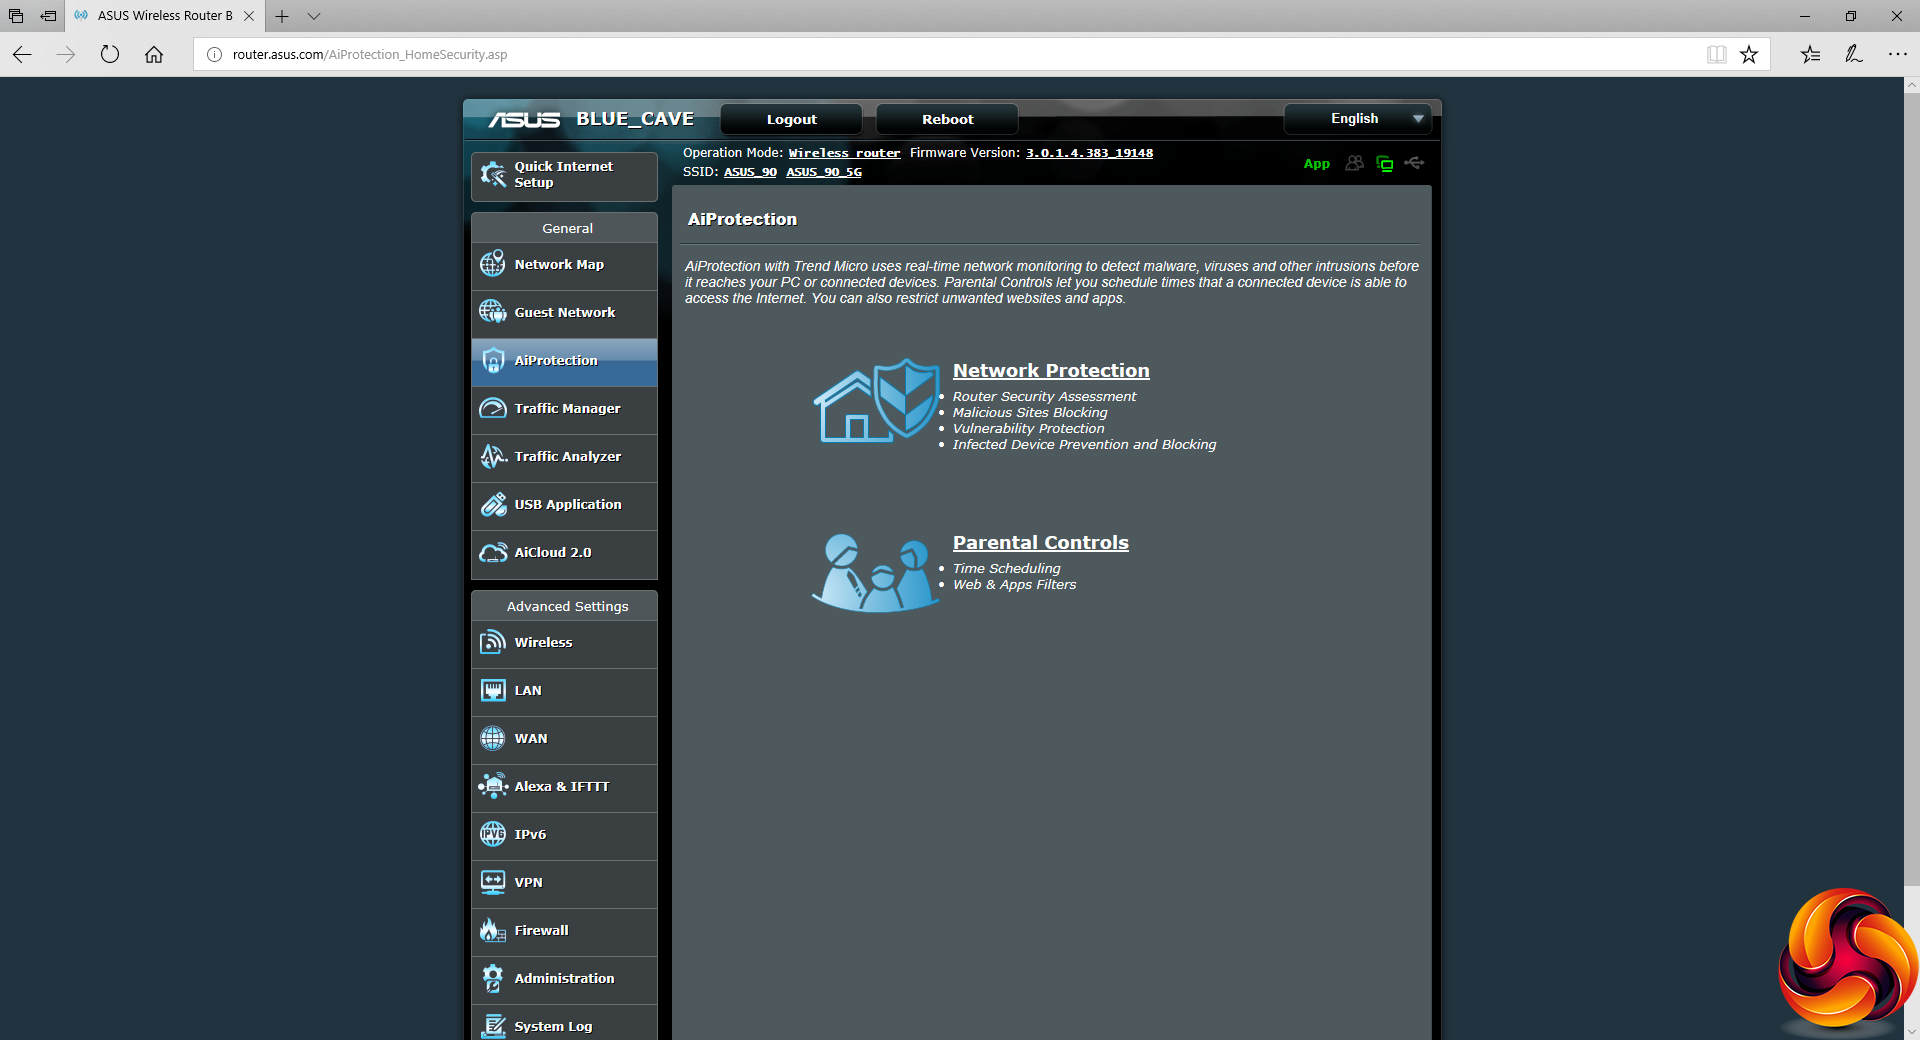Click the site info icon in address bar
Screen dimensions: 1920x1040
tap(214, 54)
